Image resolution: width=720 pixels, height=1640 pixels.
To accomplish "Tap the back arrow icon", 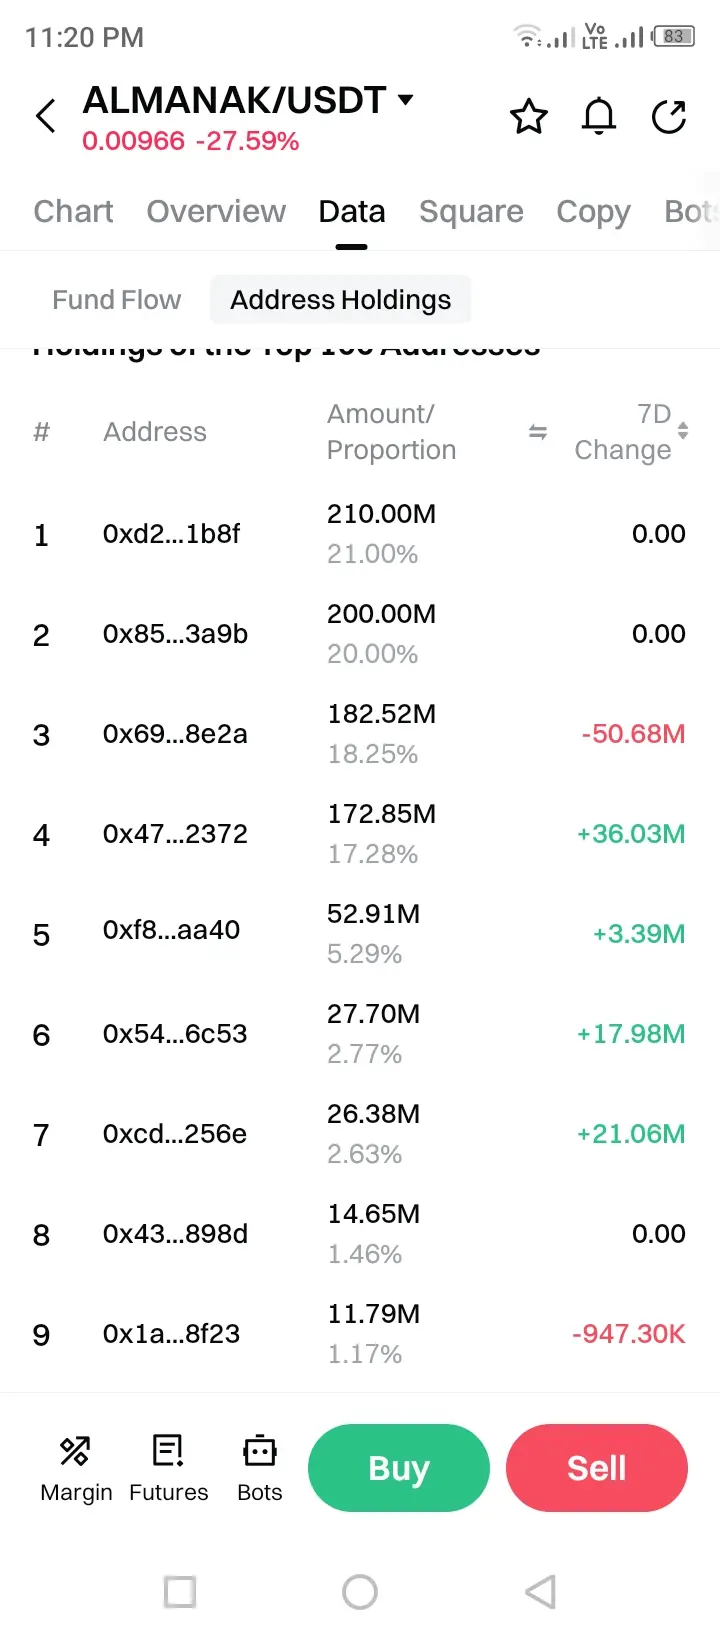I will pos(45,117).
